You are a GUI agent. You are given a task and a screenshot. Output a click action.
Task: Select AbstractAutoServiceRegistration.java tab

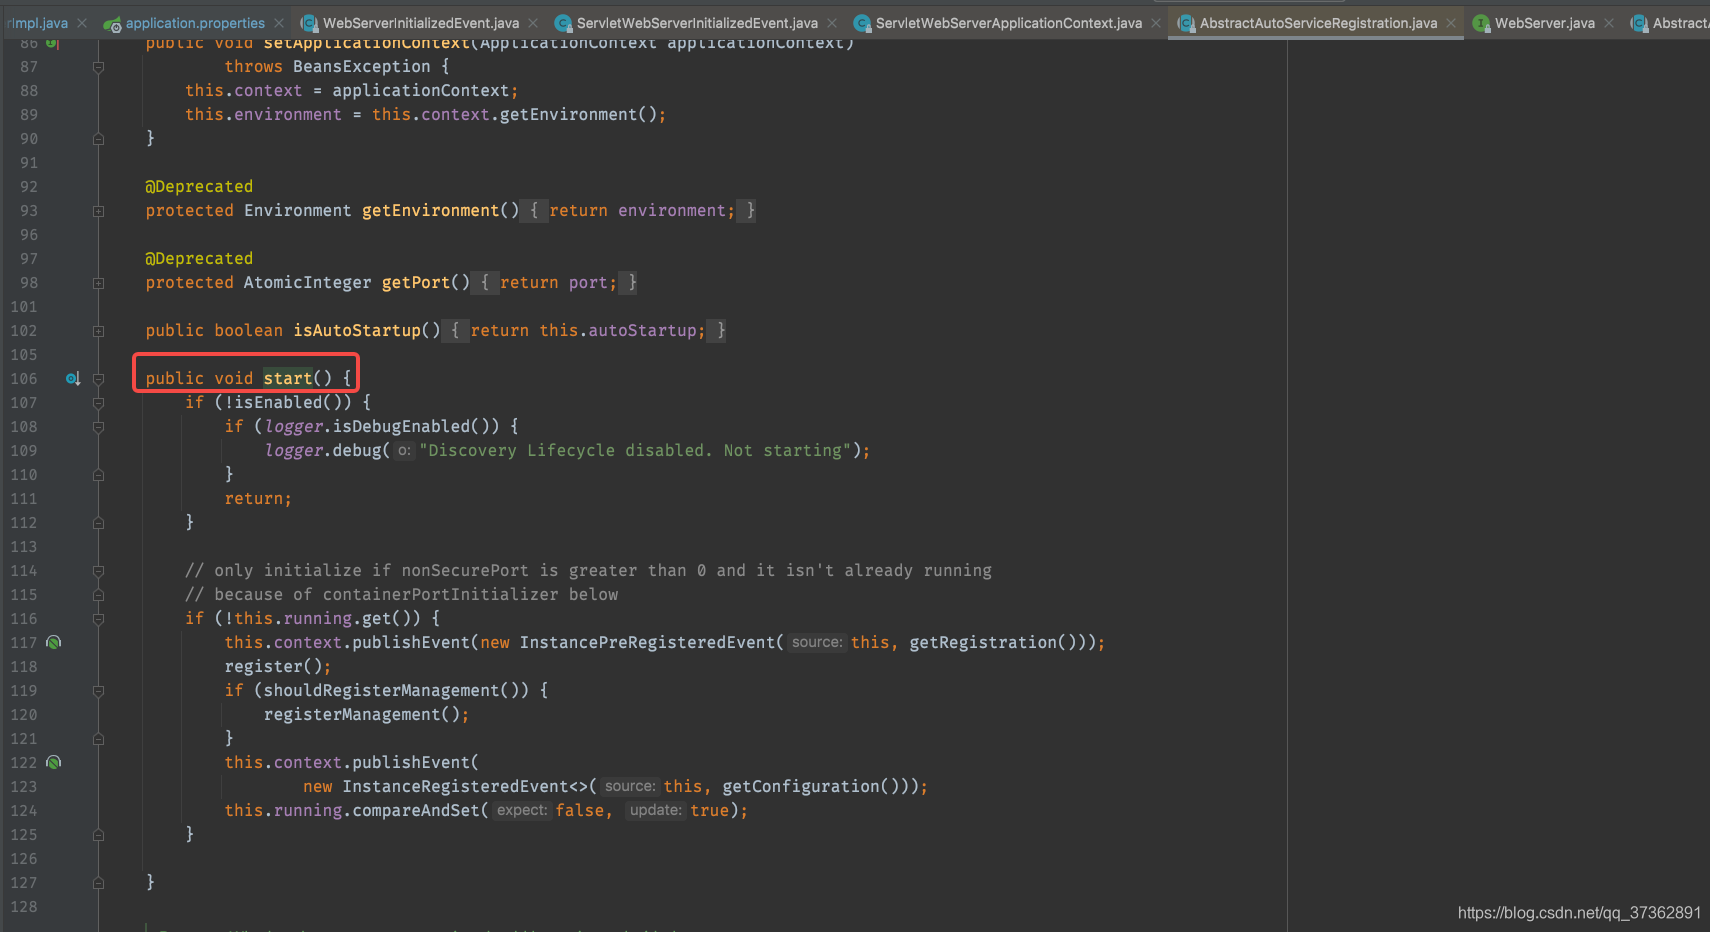(1318, 23)
